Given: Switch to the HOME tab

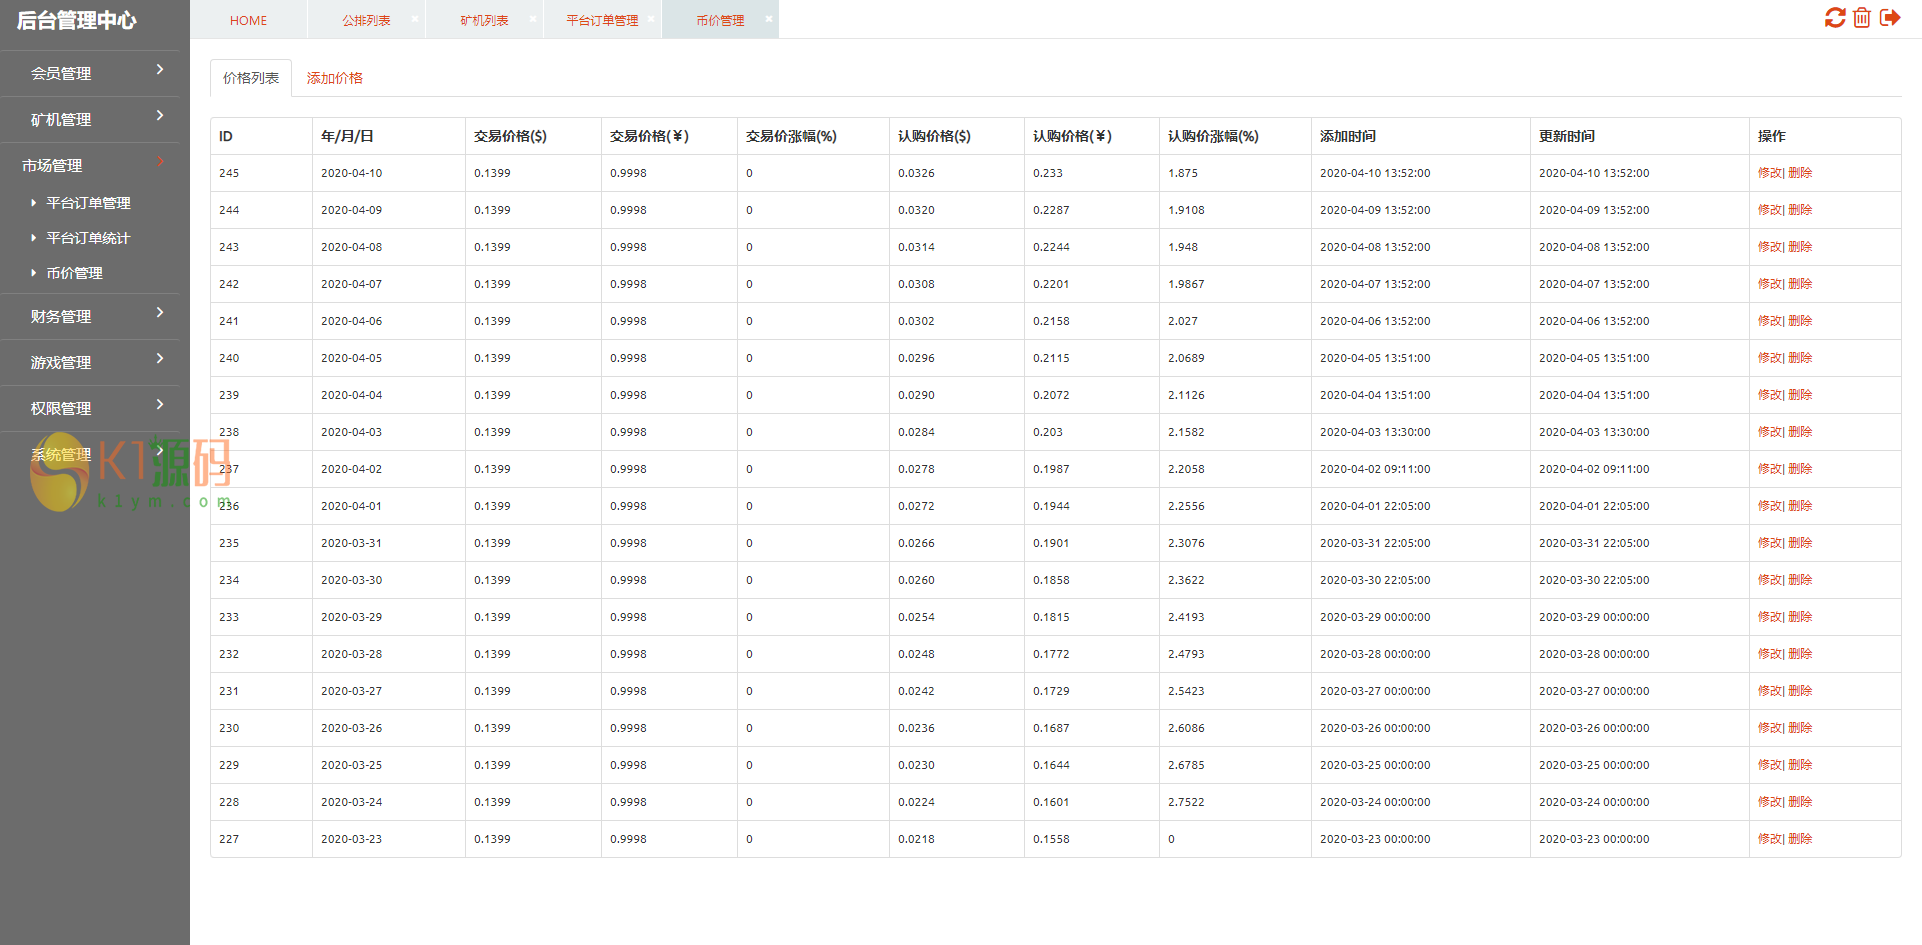Looking at the screenshot, I should coord(248,20).
